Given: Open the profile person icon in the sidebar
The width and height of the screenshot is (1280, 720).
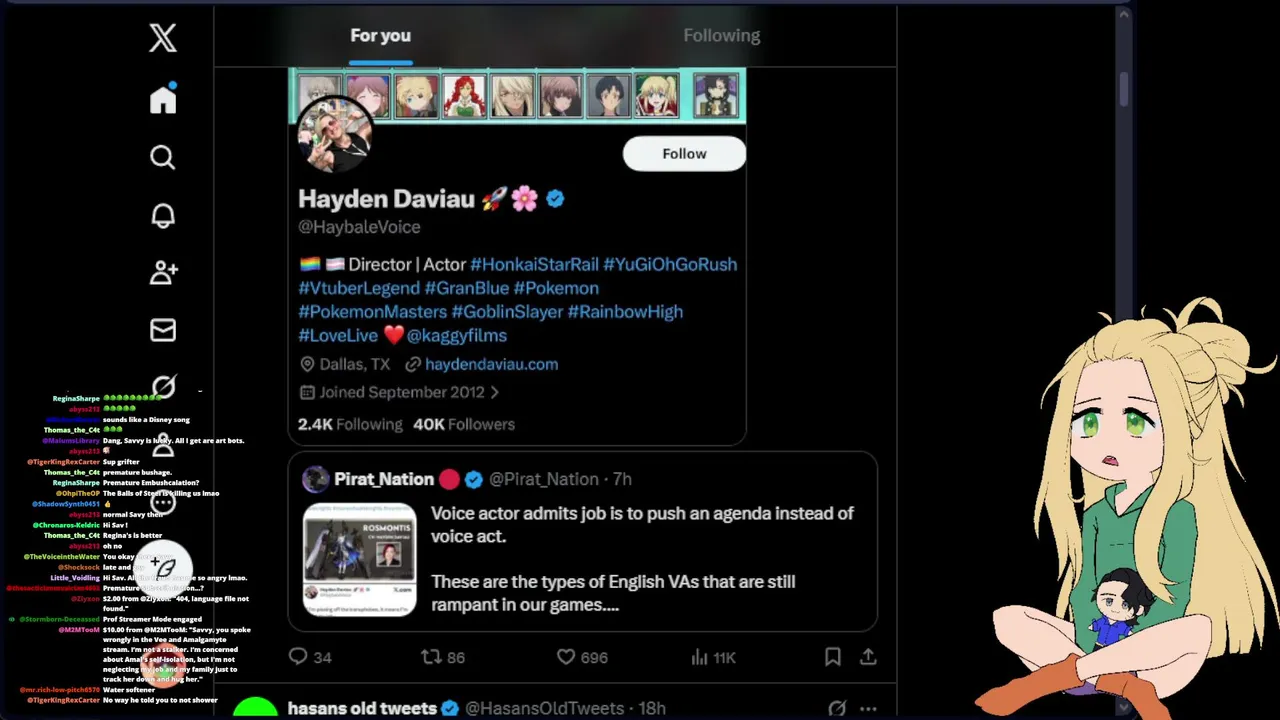Looking at the screenshot, I should (163, 445).
